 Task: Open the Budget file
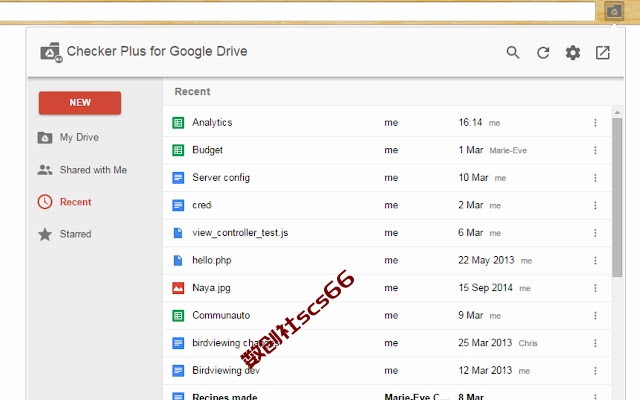click(208, 150)
